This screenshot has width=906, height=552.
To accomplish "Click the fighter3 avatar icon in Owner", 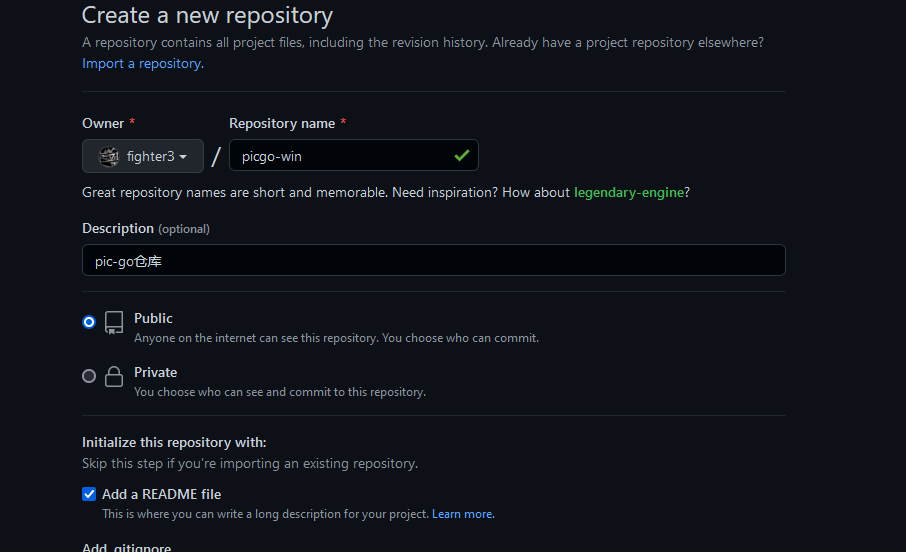I will (x=110, y=156).
